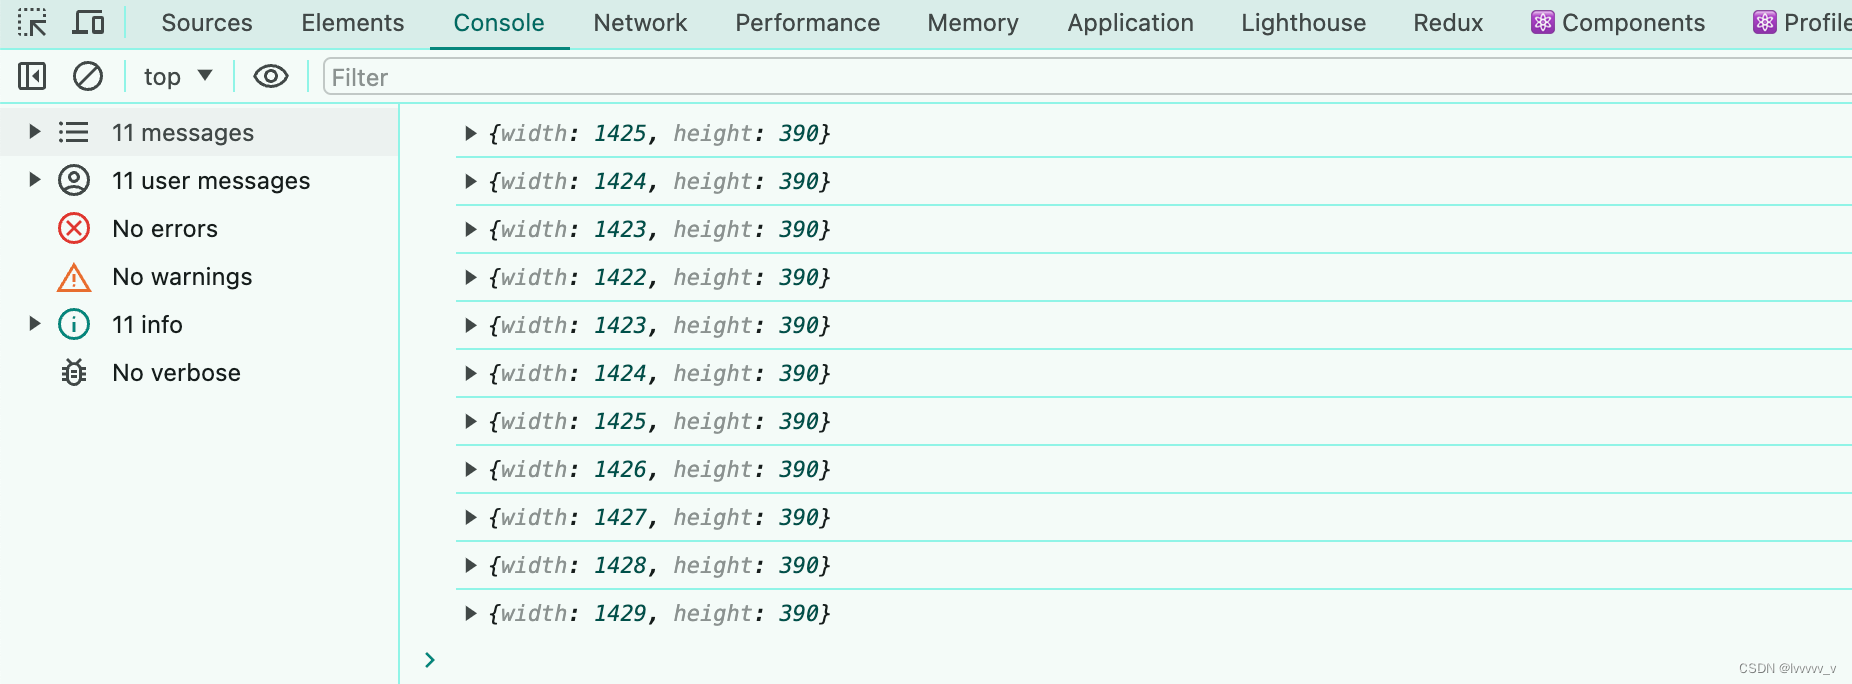This screenshot has height=684, width=1852.
Task: Expand the {width: 1429} message triangle
Action: coord(469,613)
